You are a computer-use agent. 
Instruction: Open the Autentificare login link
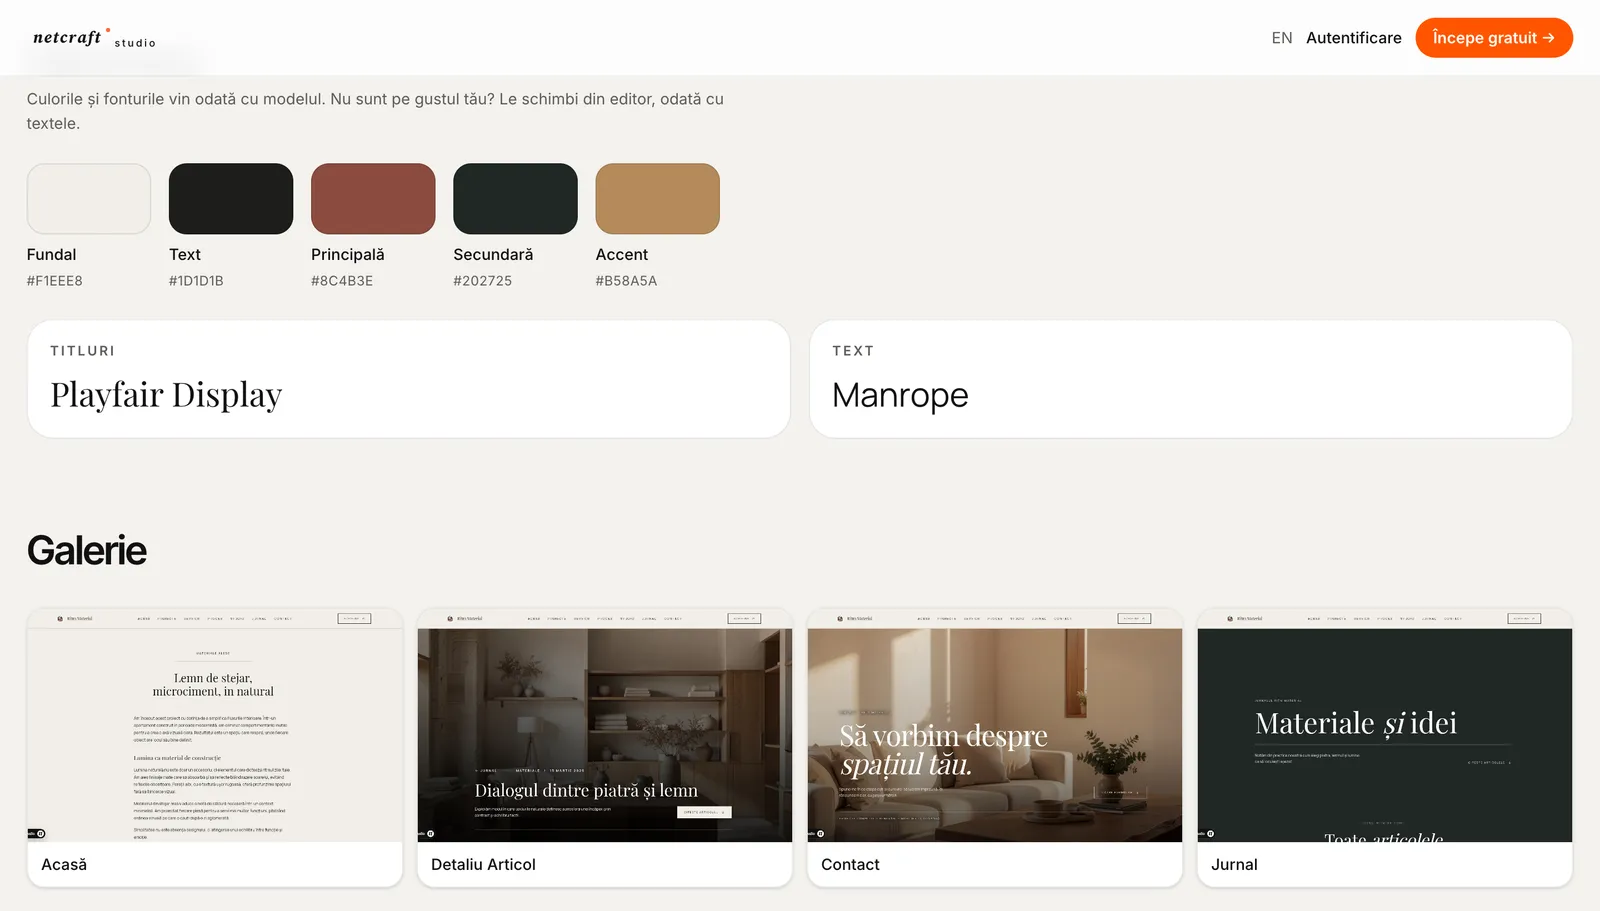click(1354, 38)
